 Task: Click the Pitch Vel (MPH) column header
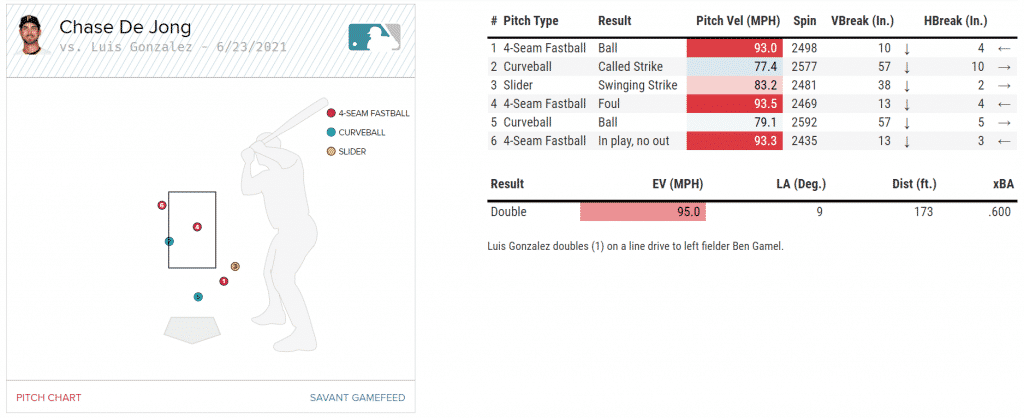[x=738, y=21]
